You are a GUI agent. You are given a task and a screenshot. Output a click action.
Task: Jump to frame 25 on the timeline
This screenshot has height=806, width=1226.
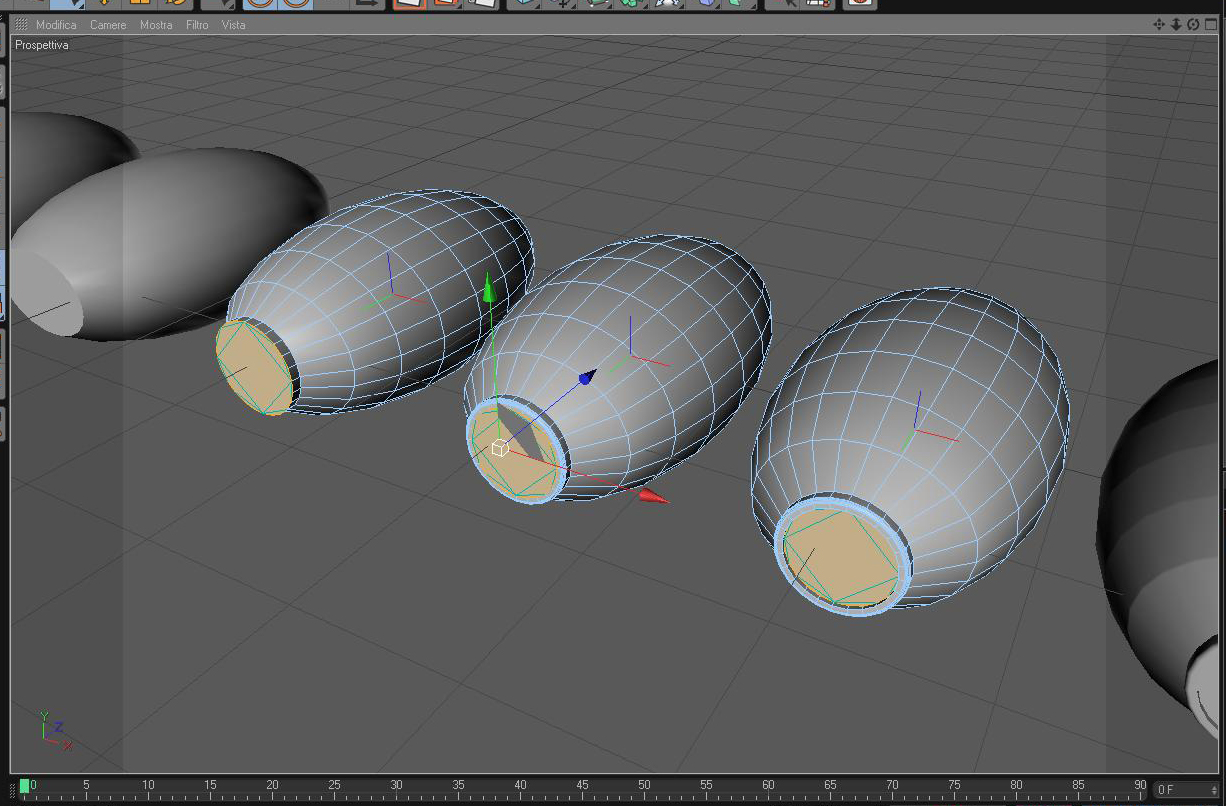[x=334, y=785]
